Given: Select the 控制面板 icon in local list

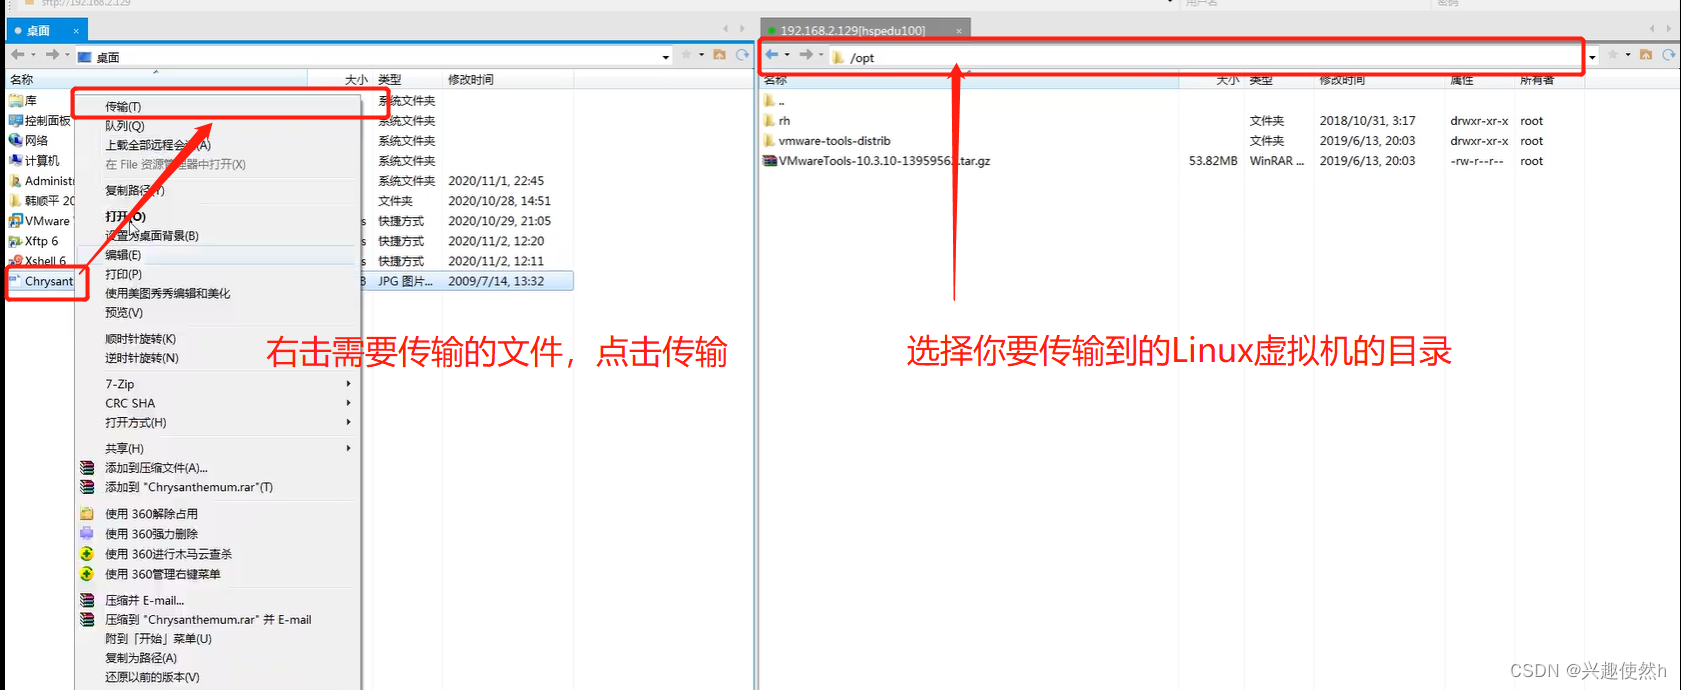Looking at the screenshot, I should tap(16, 120).
